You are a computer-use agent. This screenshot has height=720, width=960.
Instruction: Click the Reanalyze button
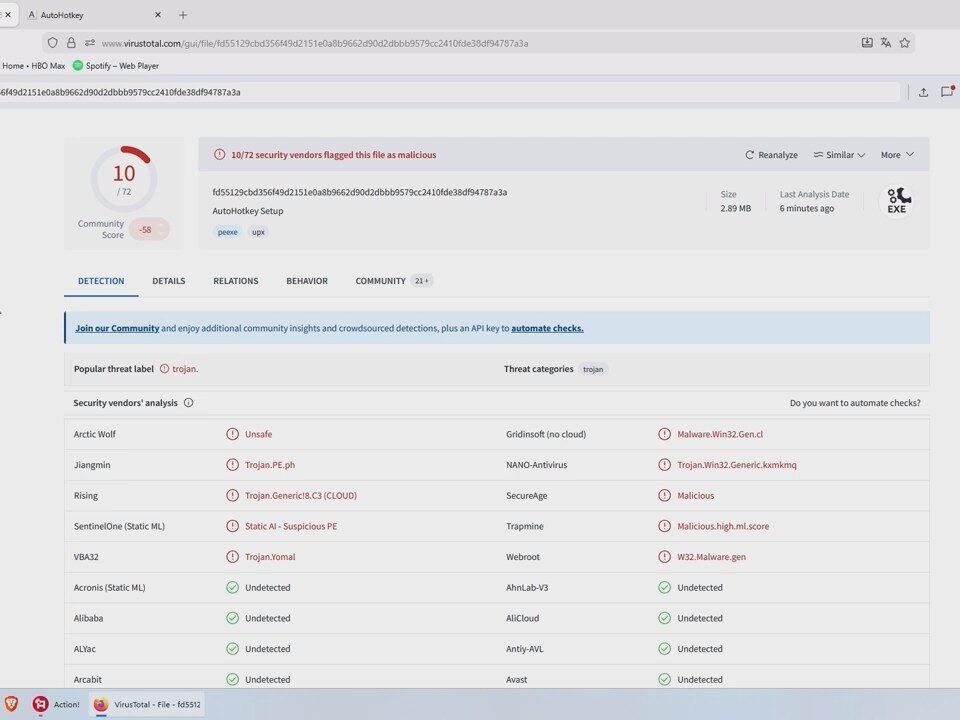[x=771, y=155]
